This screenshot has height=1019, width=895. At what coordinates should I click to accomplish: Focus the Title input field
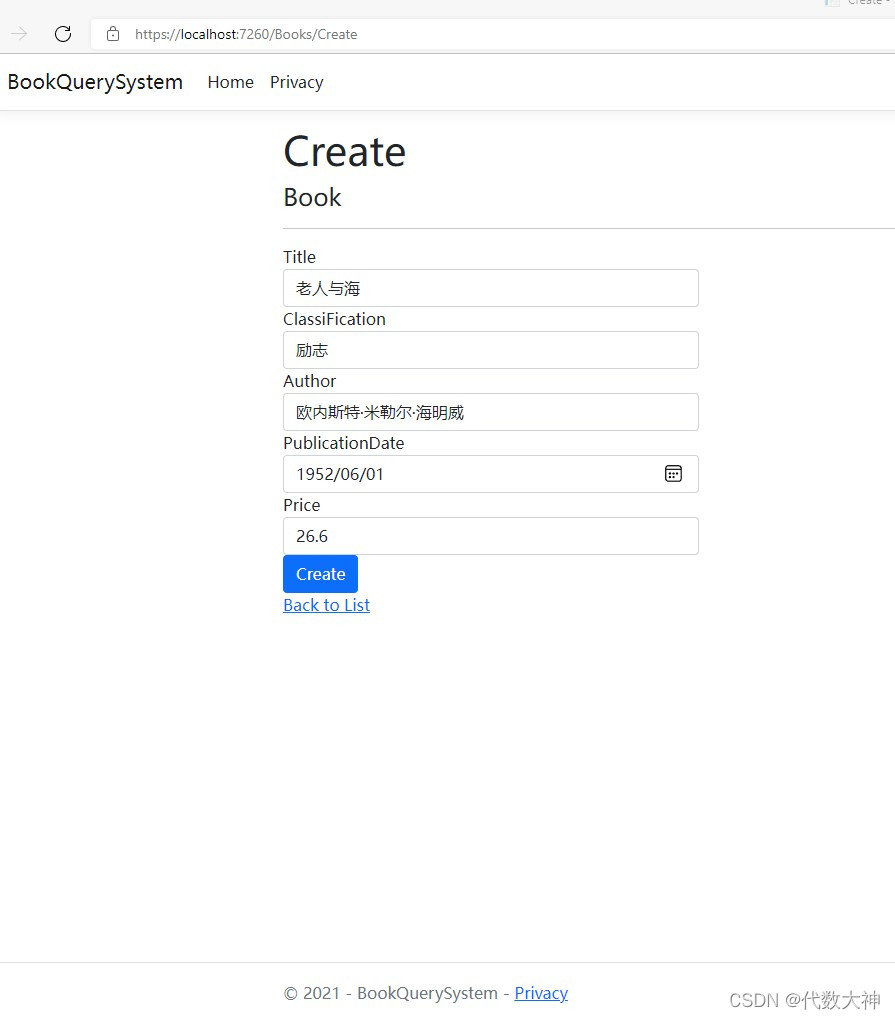click(x=491, y=288)
